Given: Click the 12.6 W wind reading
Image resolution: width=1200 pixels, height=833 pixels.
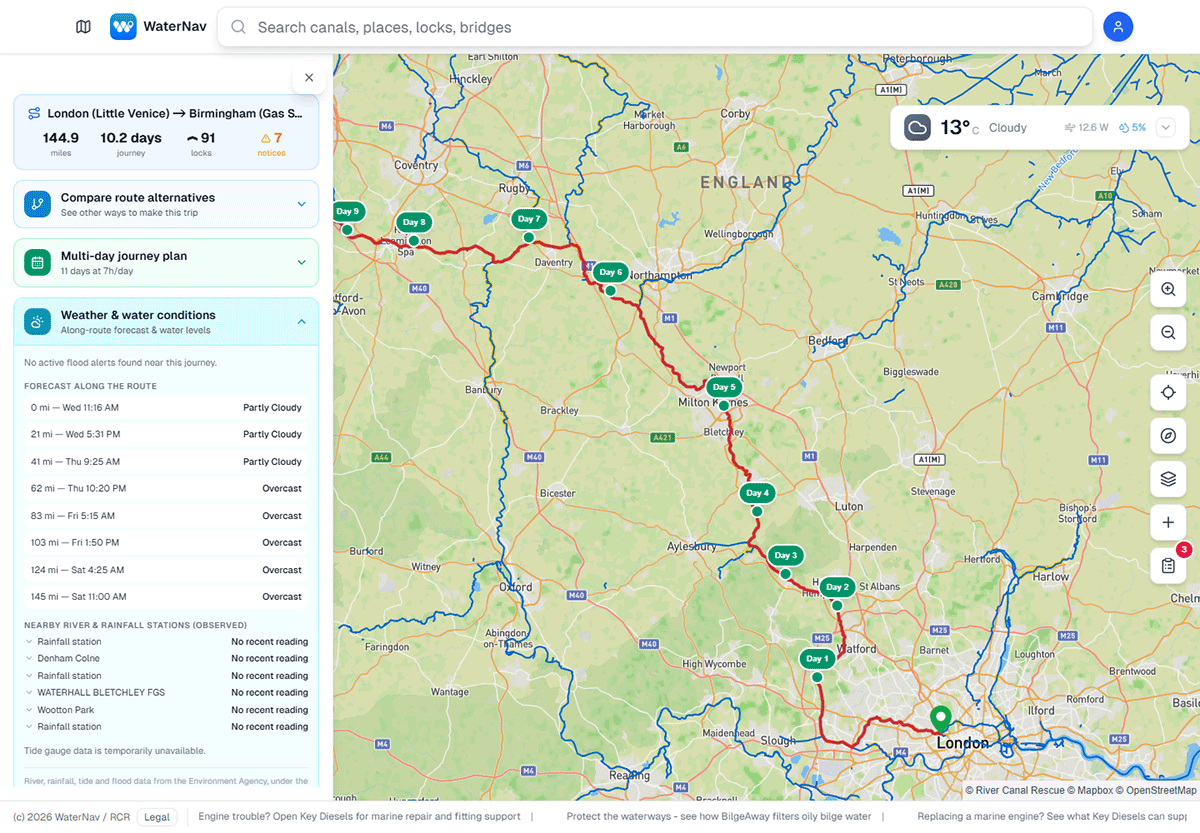Looking at the screenshot, I should pyautogui.click(x=1087, y=127).
